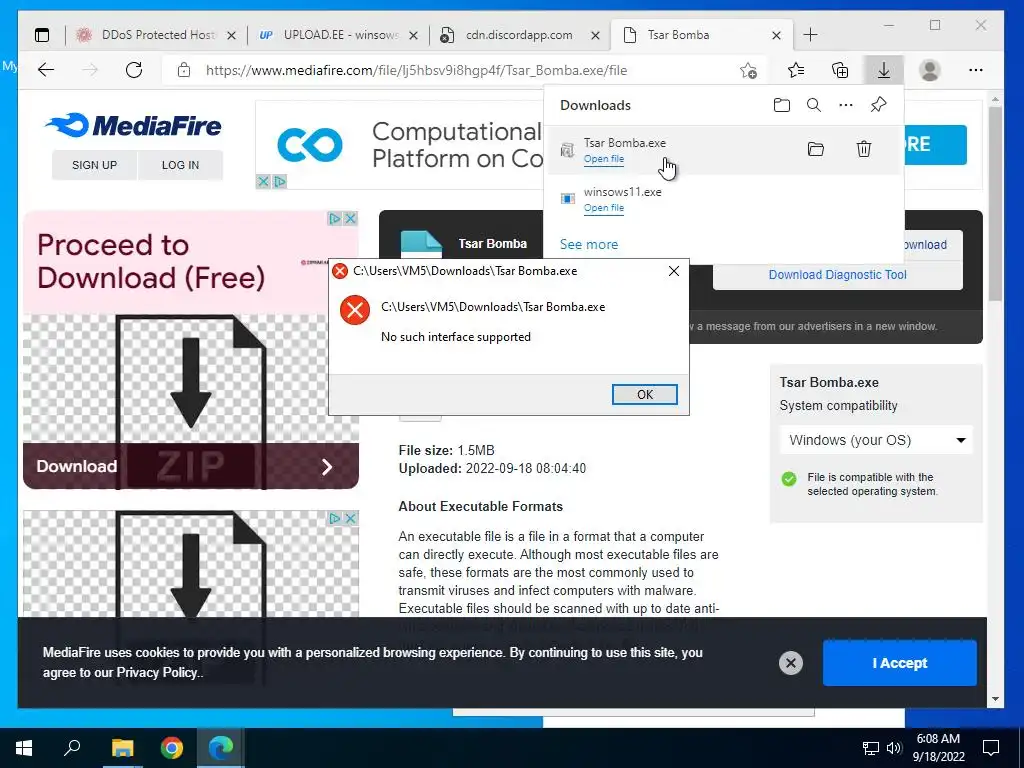This screenshot has height=768, width=1024.
Task: Select the Tsar Bomba browser tab
Action: [x=699, y=35]
